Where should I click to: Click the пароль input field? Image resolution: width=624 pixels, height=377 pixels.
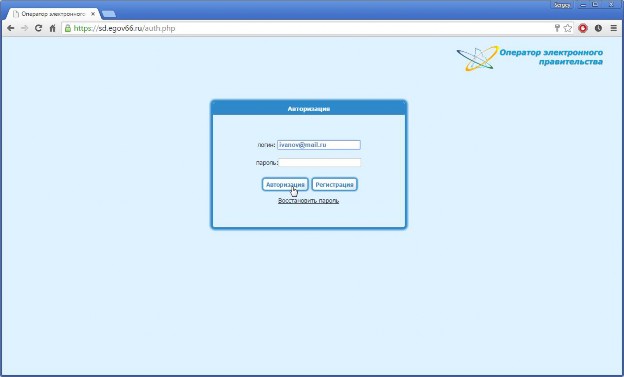click(320, 162)
